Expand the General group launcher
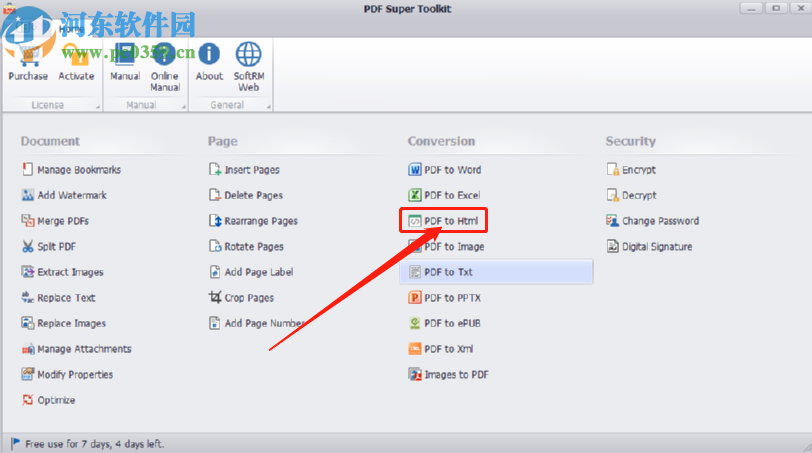The width and height of the screenshot is (812, 453). point(268,107)
